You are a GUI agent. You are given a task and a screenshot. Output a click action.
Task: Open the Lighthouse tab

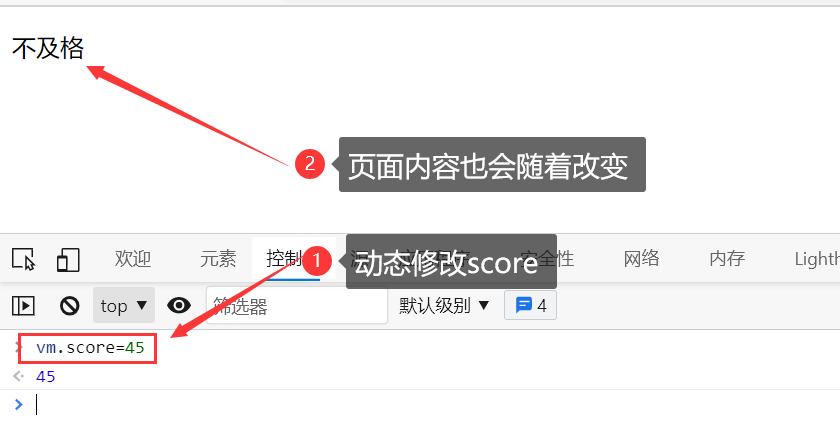pos(817,259)
